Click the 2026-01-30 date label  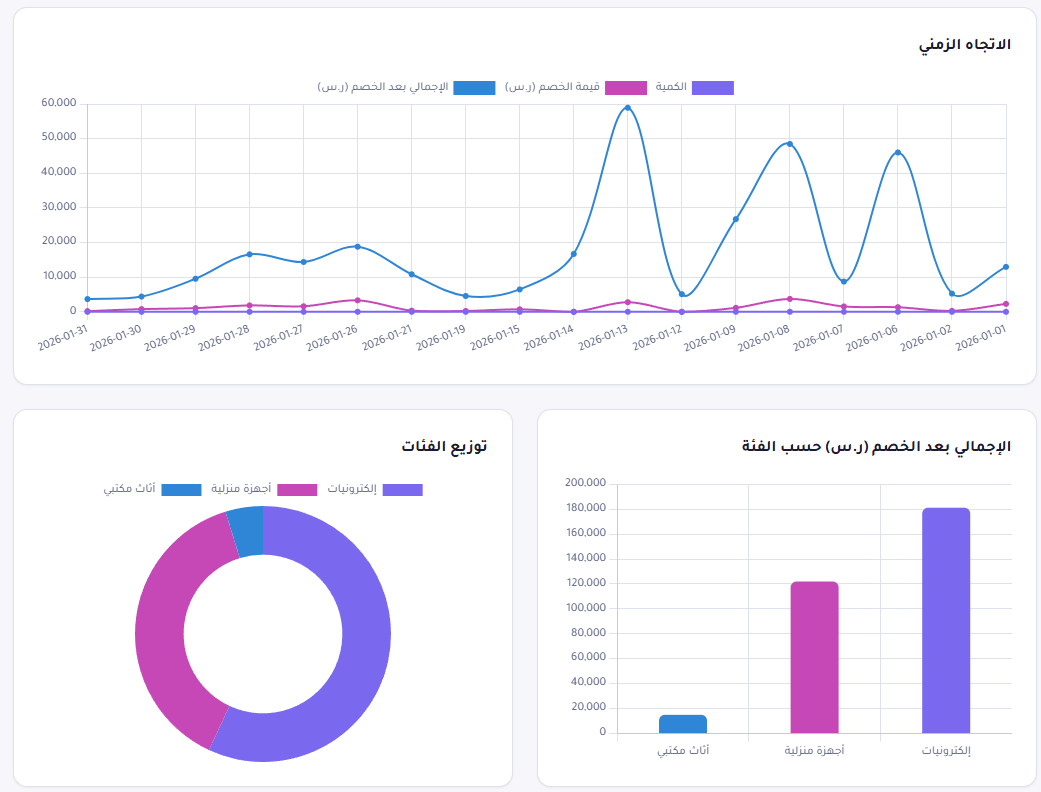116,337
